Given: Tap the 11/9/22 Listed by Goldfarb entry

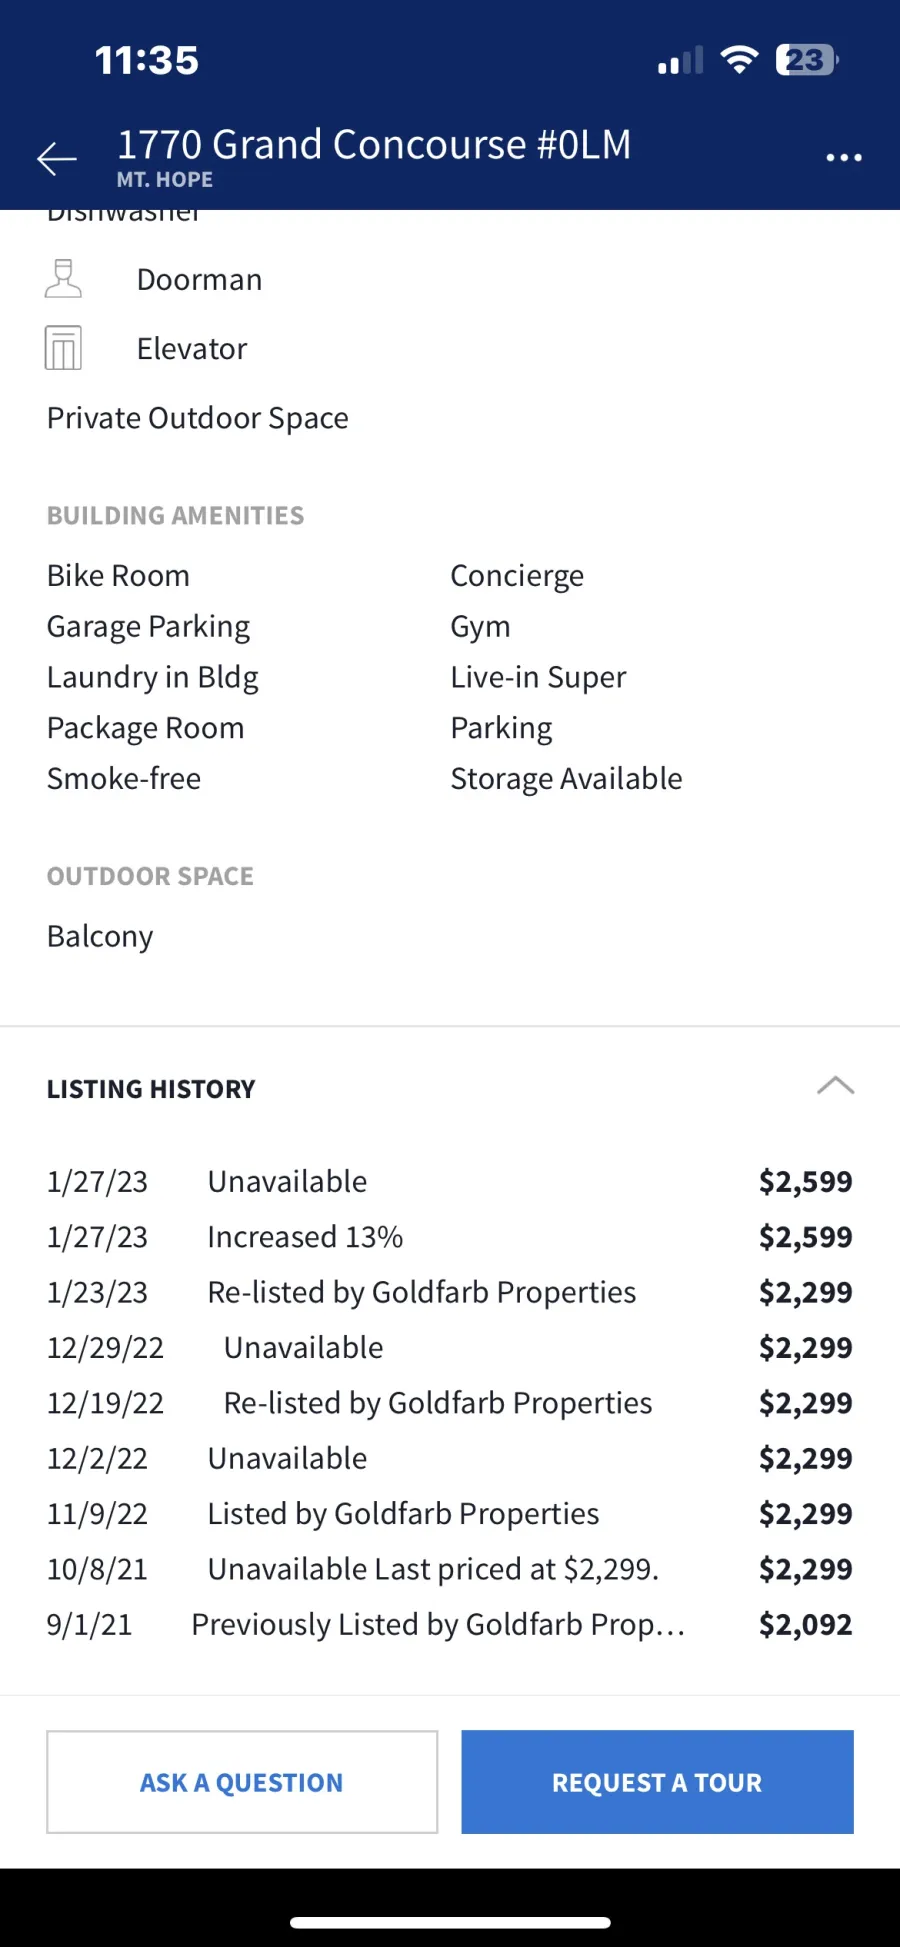Looking at the screenshot, I should click(x=403, y=1514).
